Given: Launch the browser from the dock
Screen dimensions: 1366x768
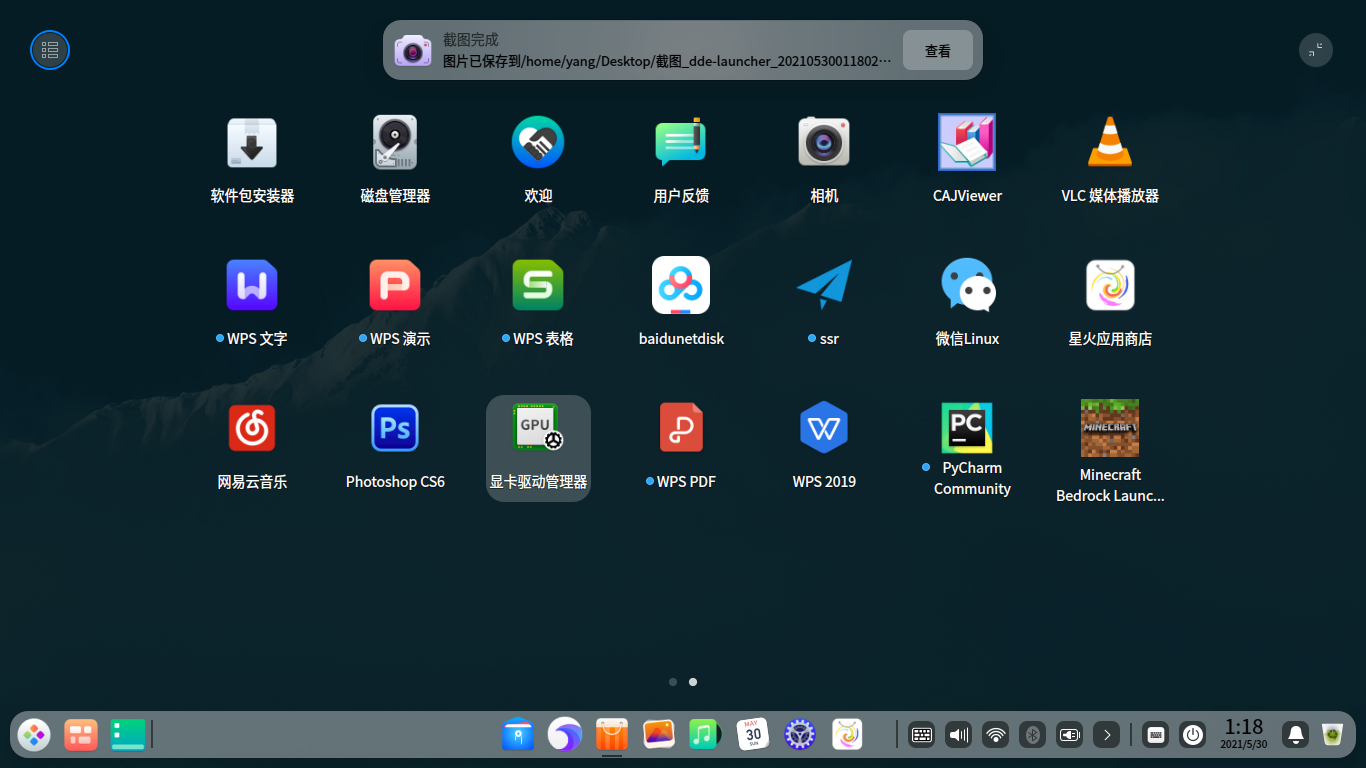Looking at the screenshot, I should [x=565, y=735].
